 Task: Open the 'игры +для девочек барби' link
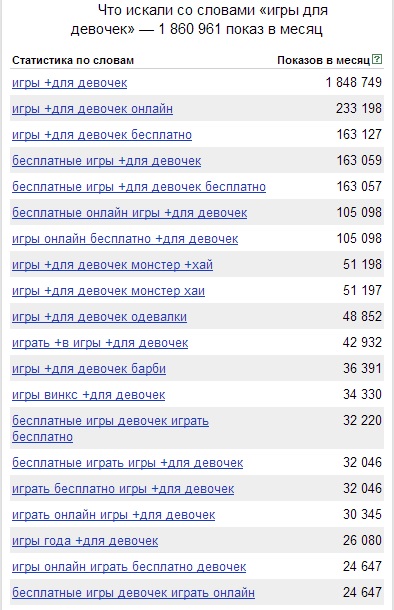pos(89,369)
